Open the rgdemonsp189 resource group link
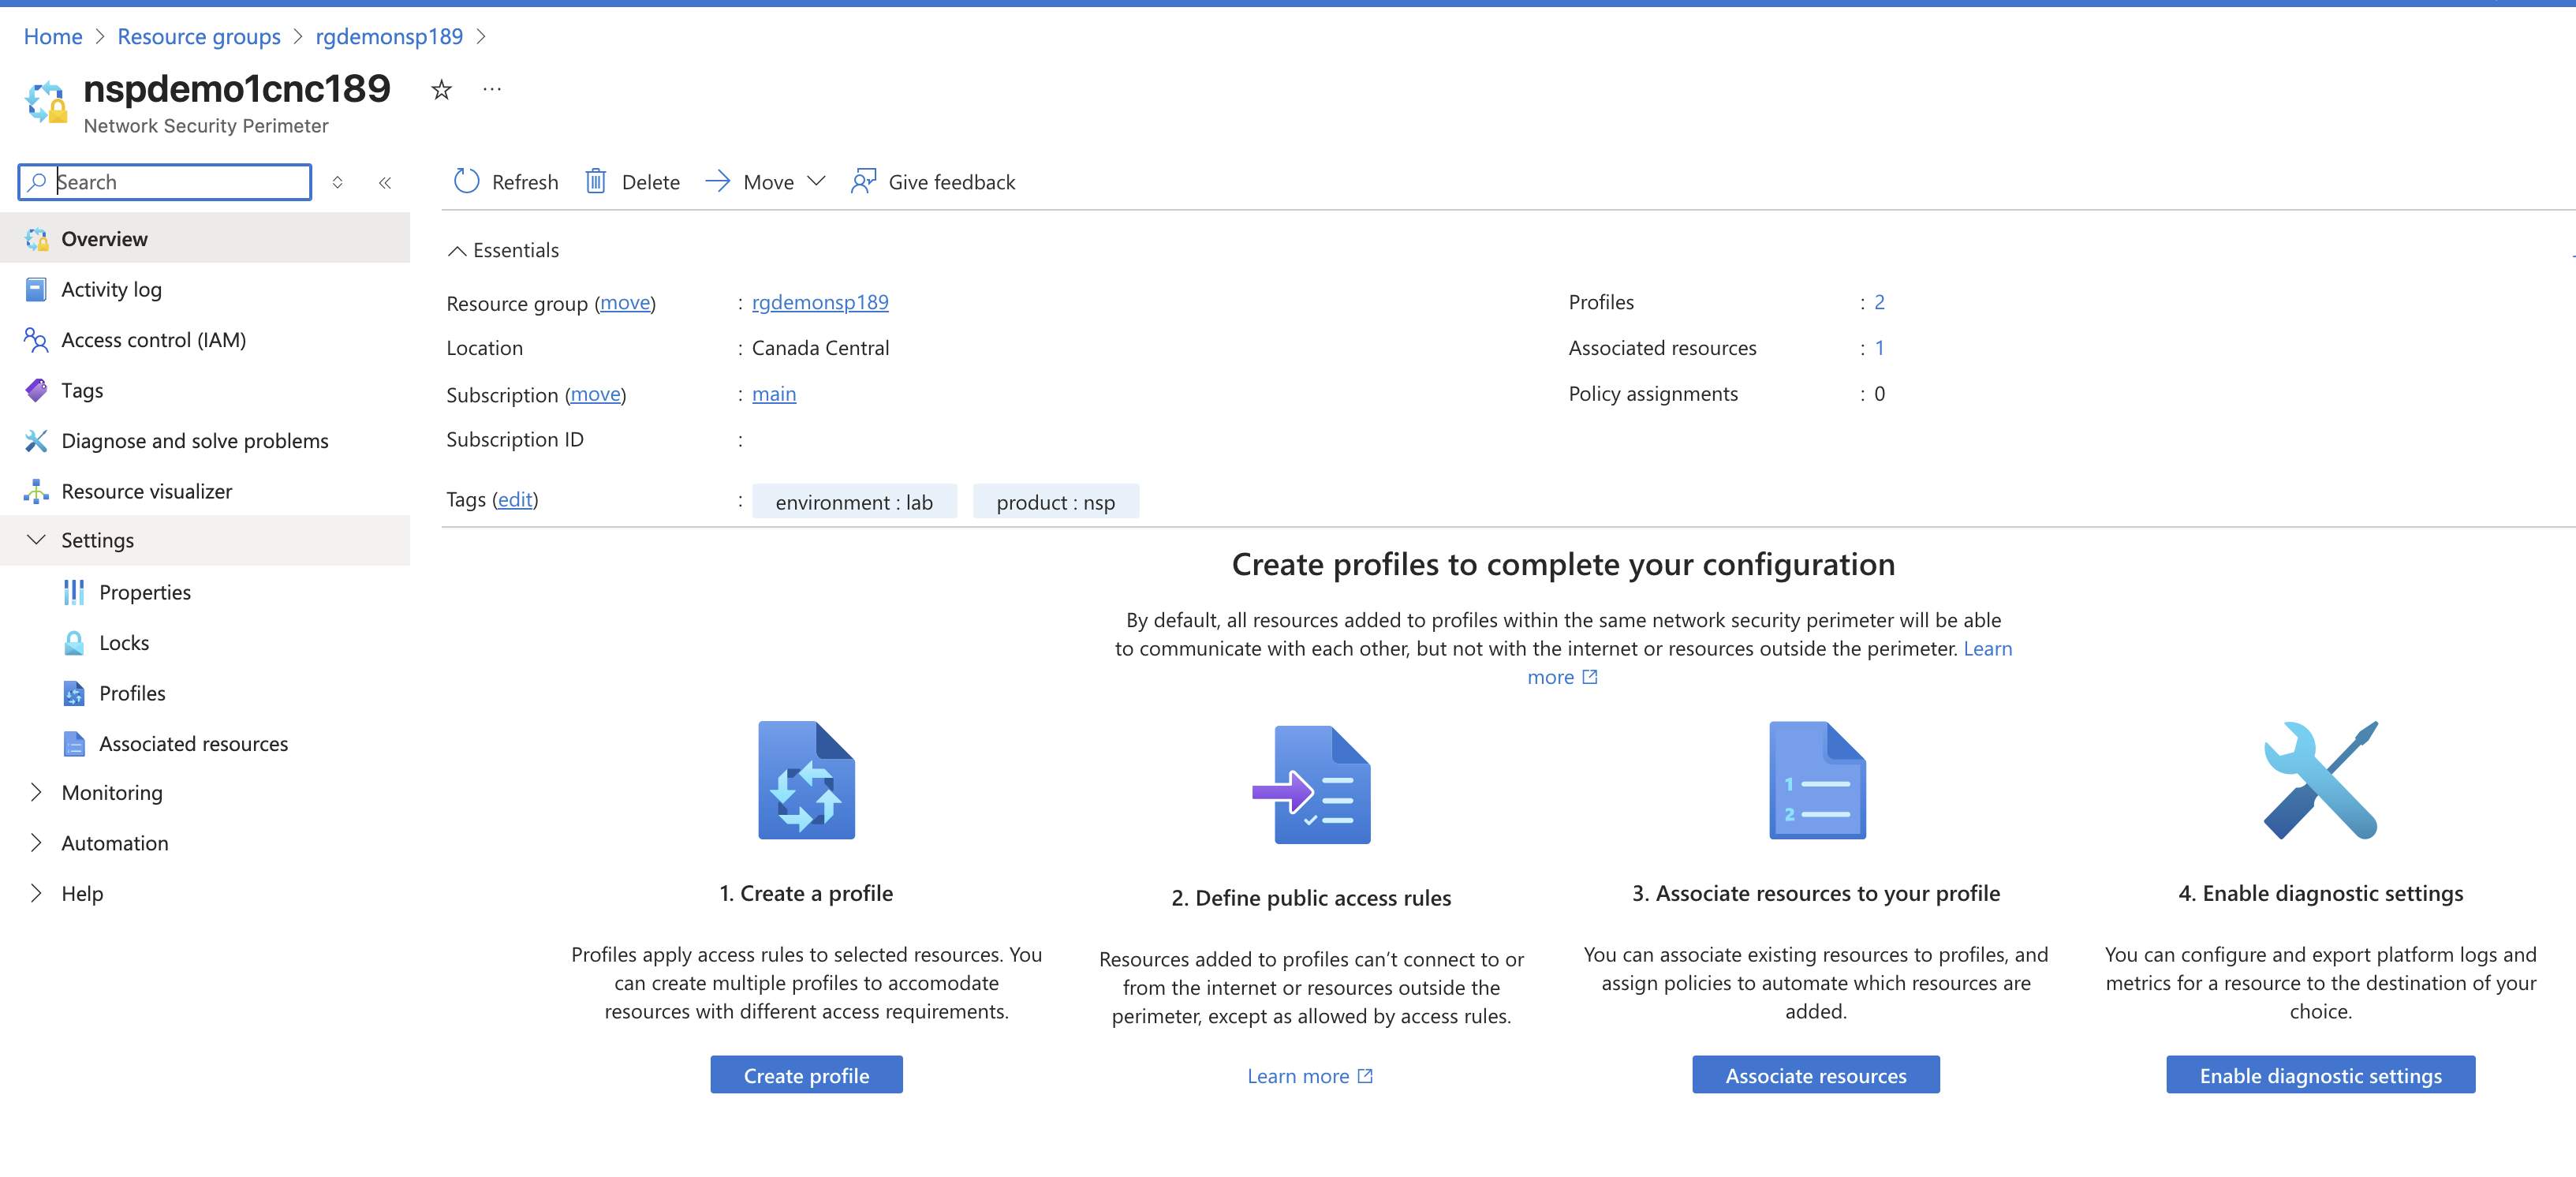The image size is (2576, 1177). click(819, 302)
